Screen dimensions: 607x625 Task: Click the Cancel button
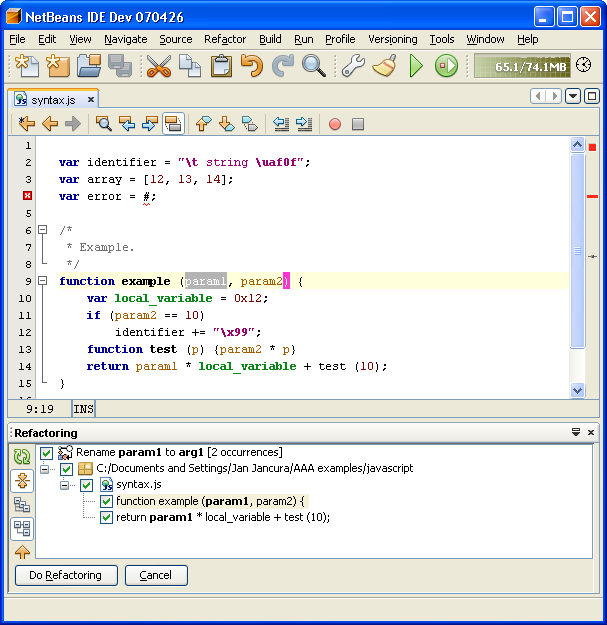point(156,575)
